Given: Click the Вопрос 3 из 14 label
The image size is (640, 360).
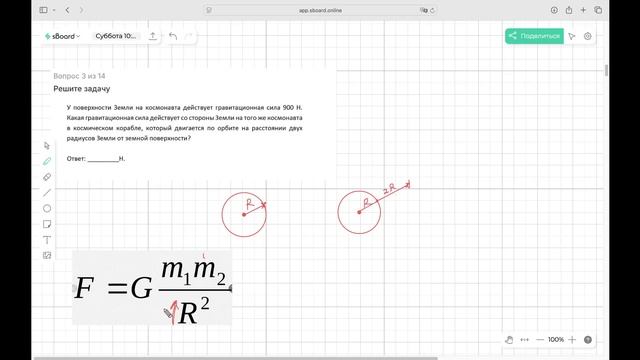Looking at the screenshot, I should coord(79,76).
